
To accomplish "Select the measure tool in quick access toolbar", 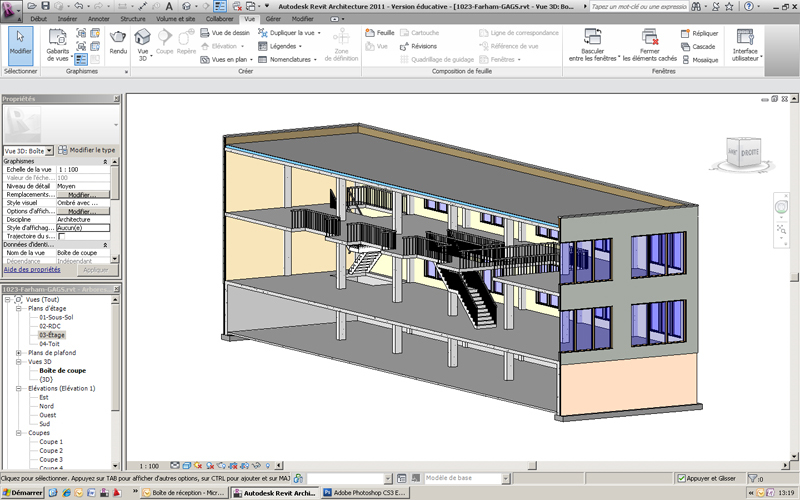I will tap(143, 6).
